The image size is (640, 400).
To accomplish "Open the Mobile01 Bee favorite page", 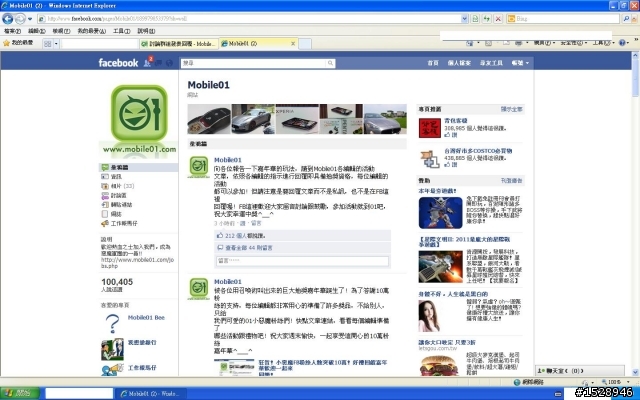I will pyautogui.click(x=146, y=318).
